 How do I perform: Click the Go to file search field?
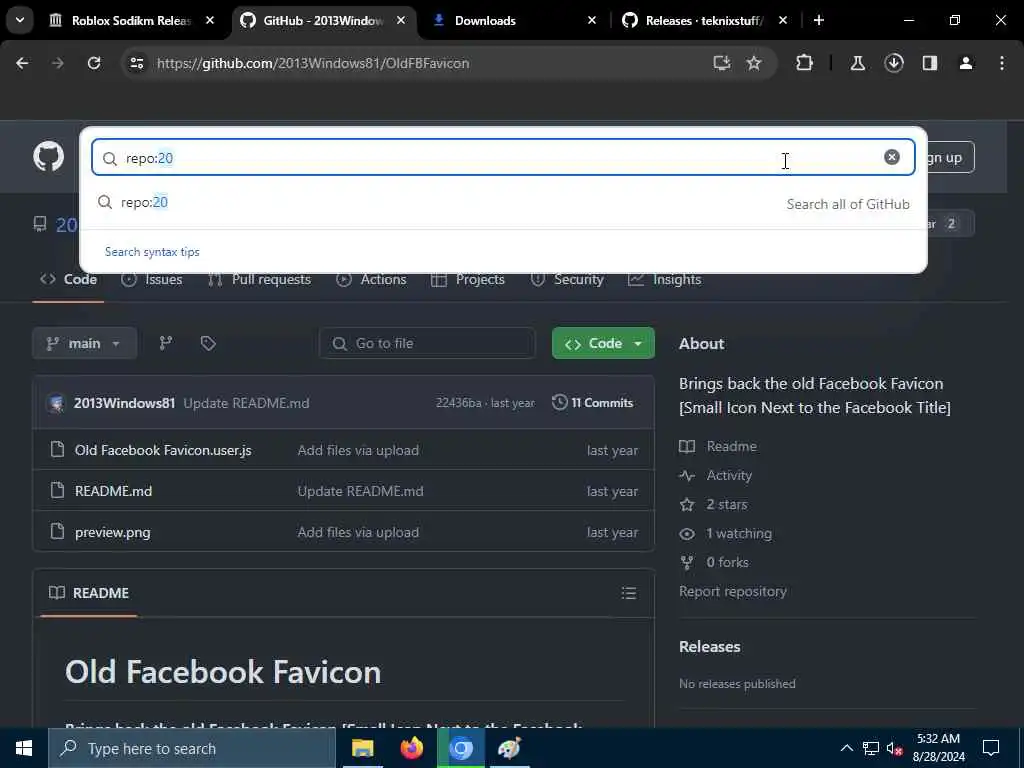click(x=427, y=344)
